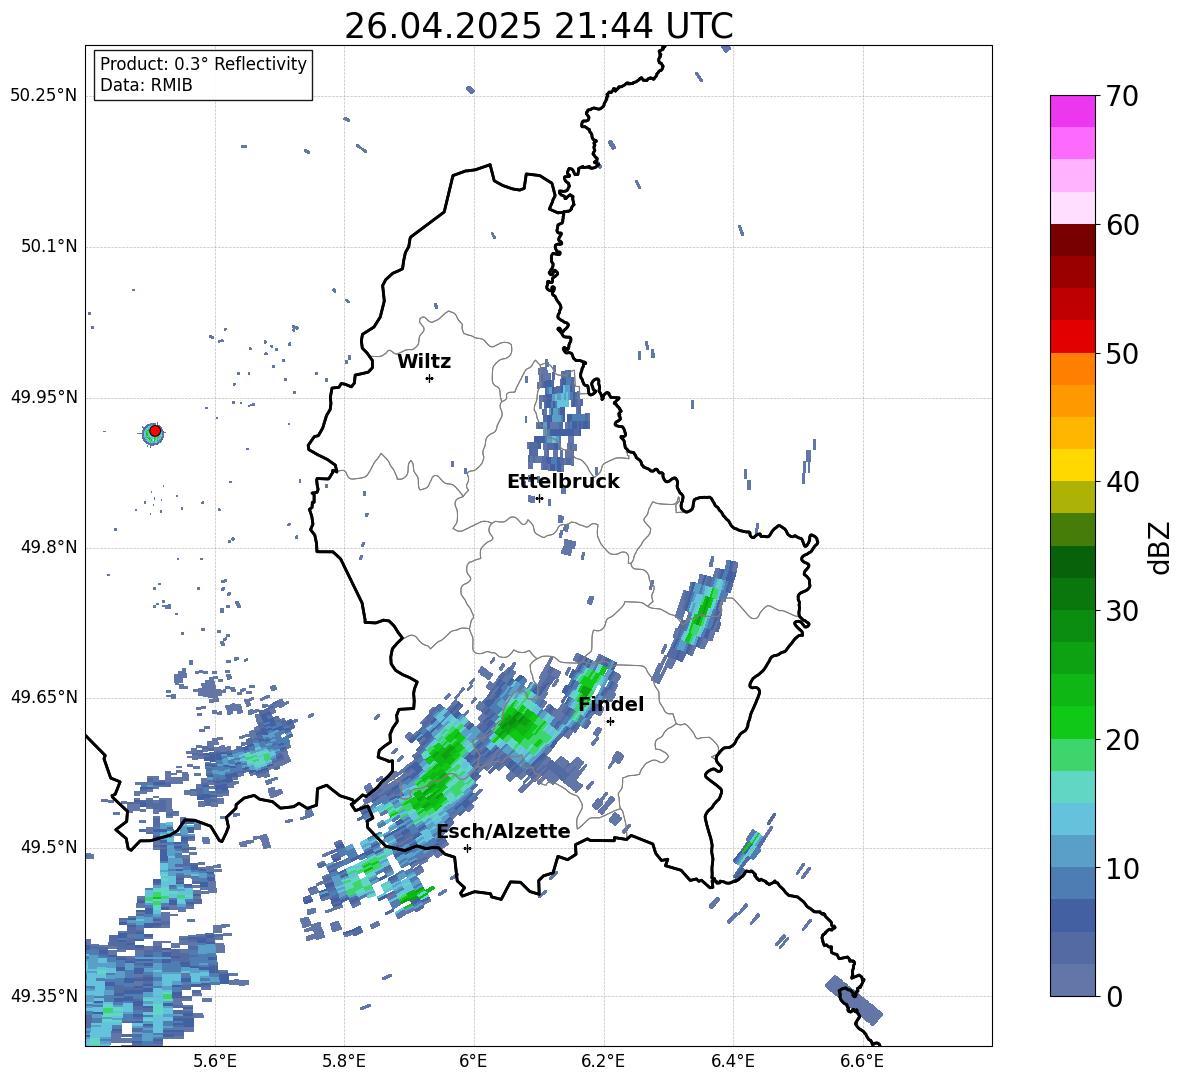
Task: Click the colorbar 10 tick label
Action: [1122, 868]
